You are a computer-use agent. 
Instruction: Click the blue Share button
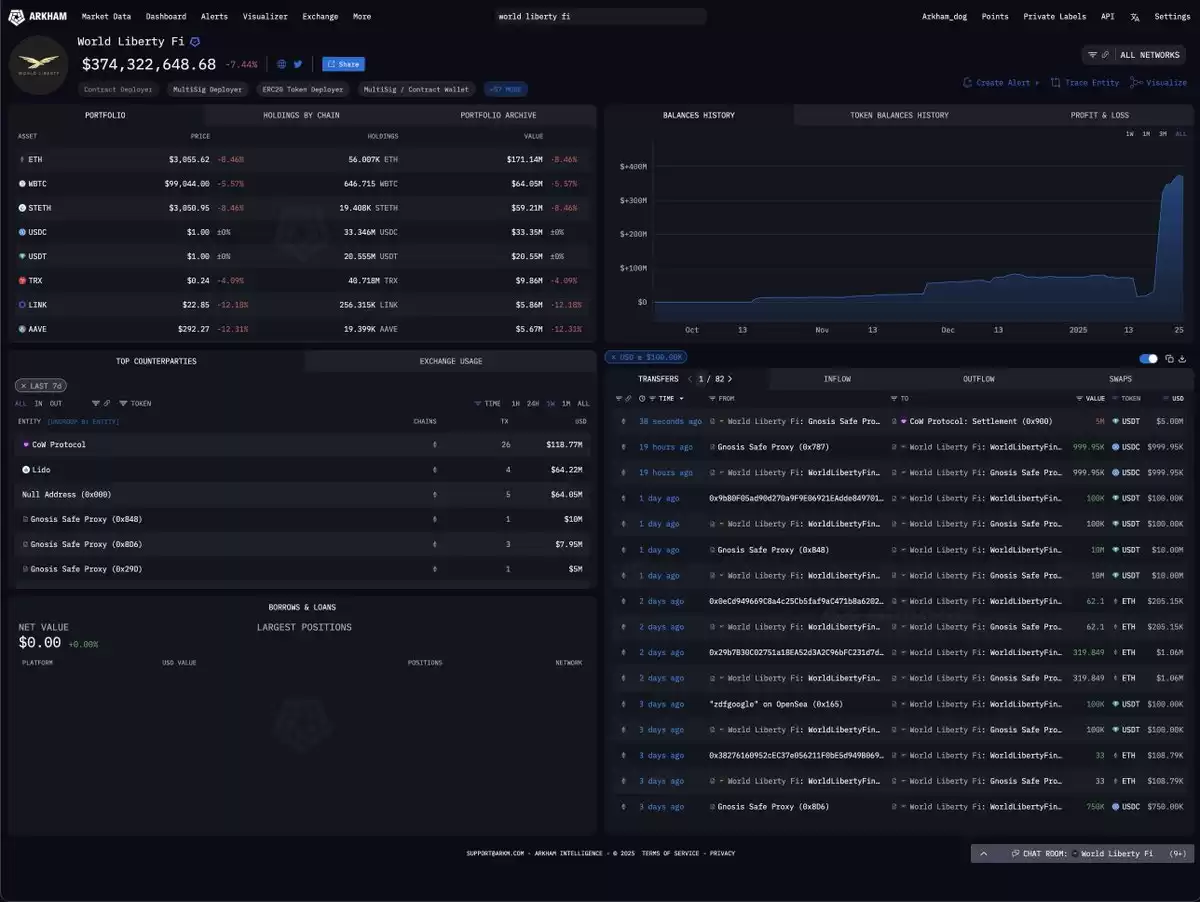(x=343, y=64)
